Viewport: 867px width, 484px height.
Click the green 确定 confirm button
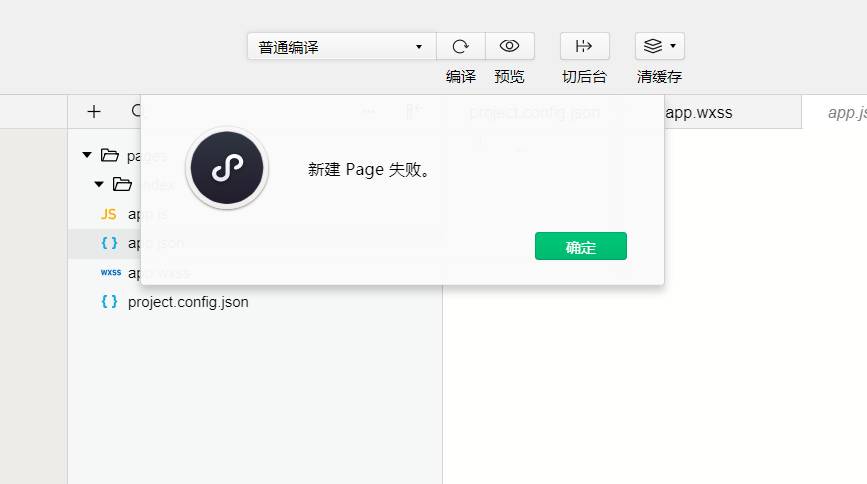click(x=581, y=246)
